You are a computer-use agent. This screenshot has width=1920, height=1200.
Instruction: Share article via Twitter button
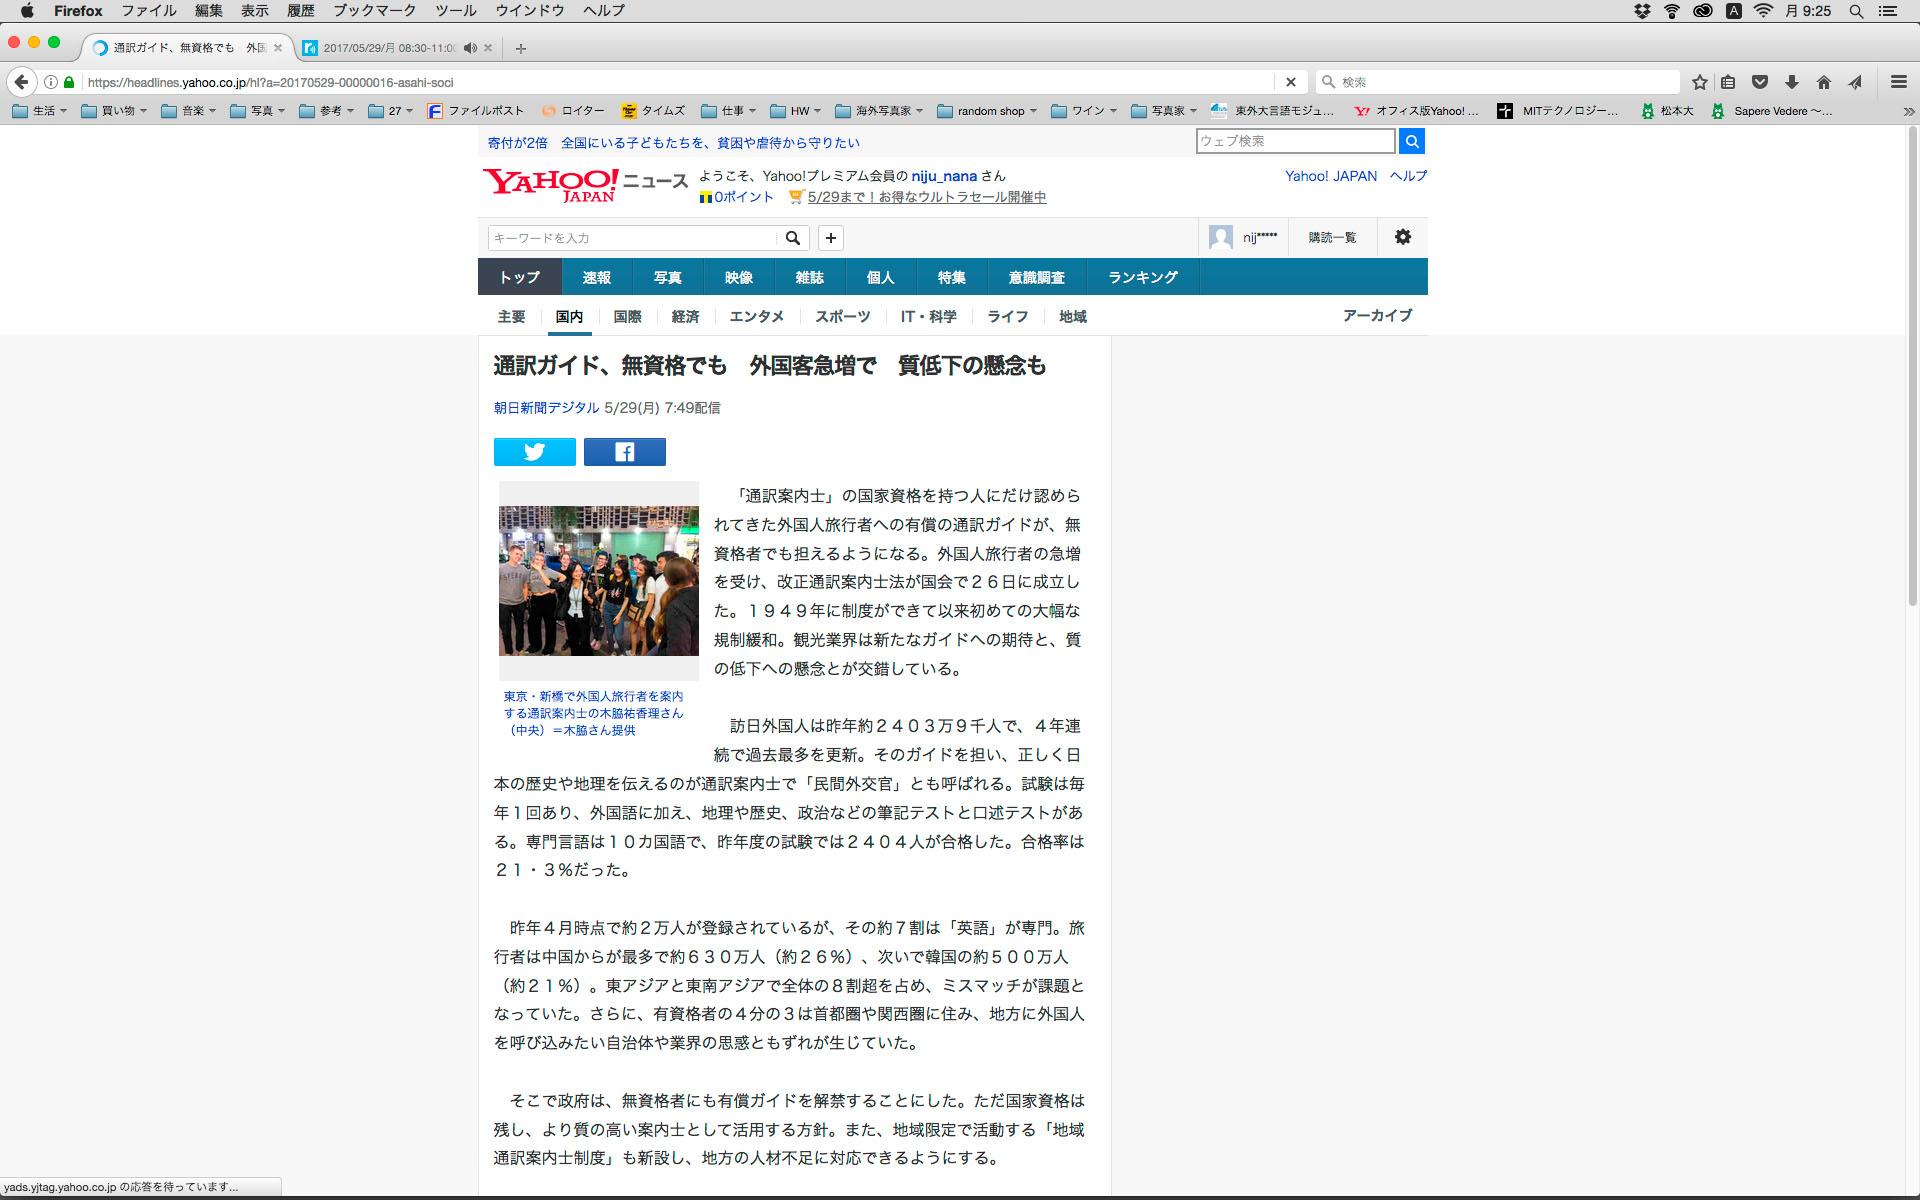click(x=534, y=452)
